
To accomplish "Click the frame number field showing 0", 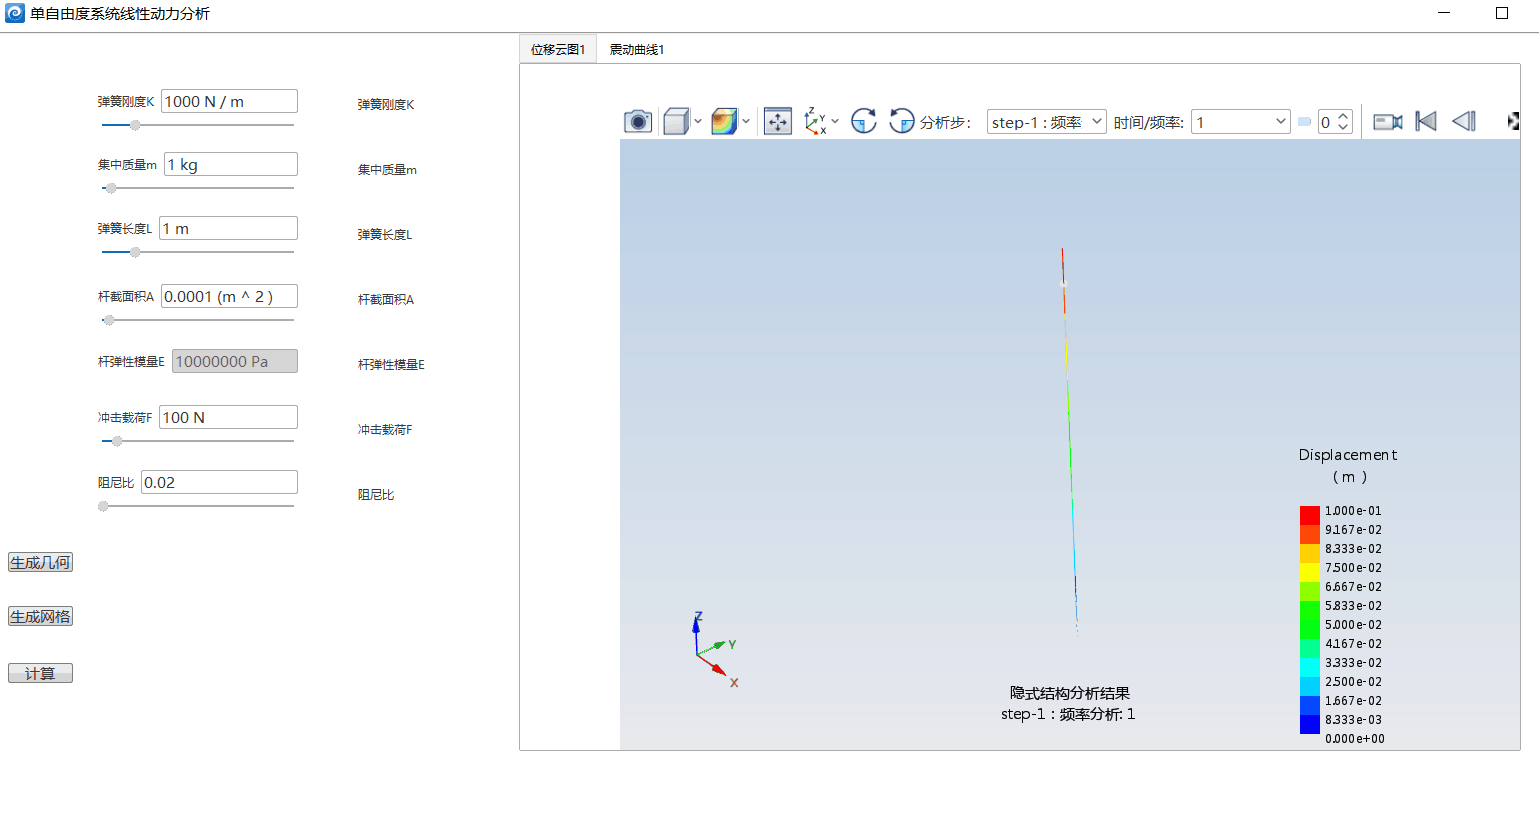I will click(1327, 122).
